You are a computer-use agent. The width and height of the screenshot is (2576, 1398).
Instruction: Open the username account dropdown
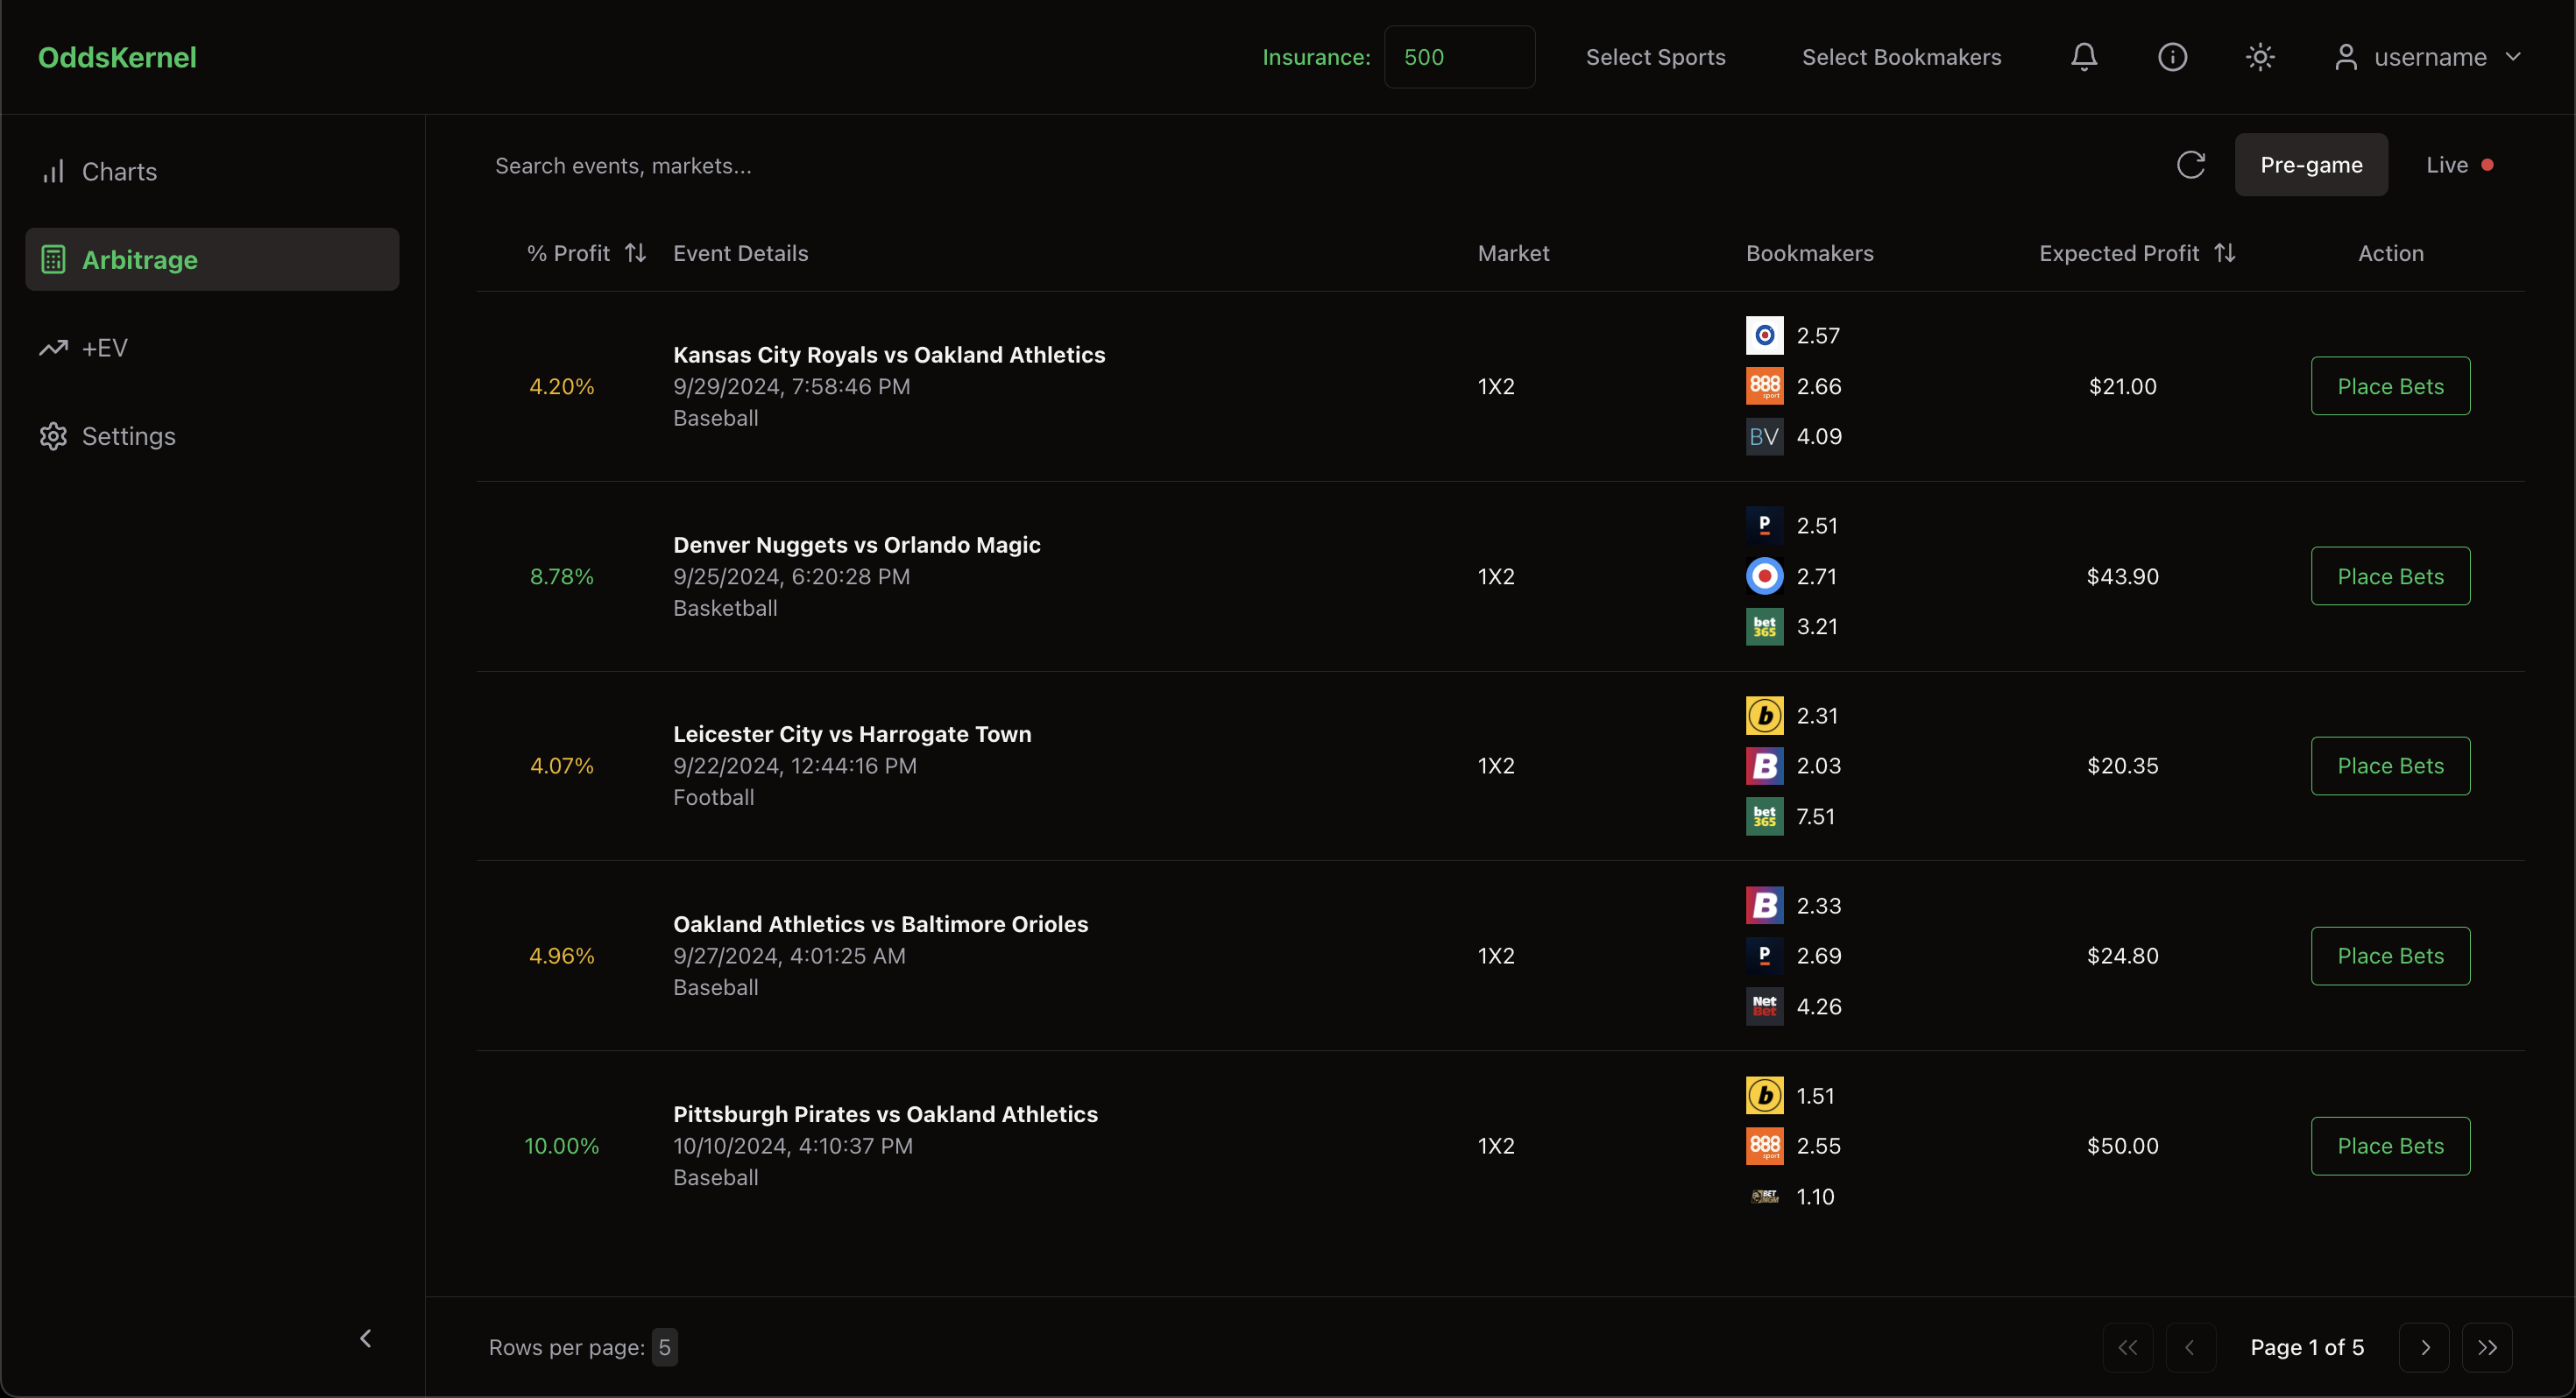point(2428,57)
